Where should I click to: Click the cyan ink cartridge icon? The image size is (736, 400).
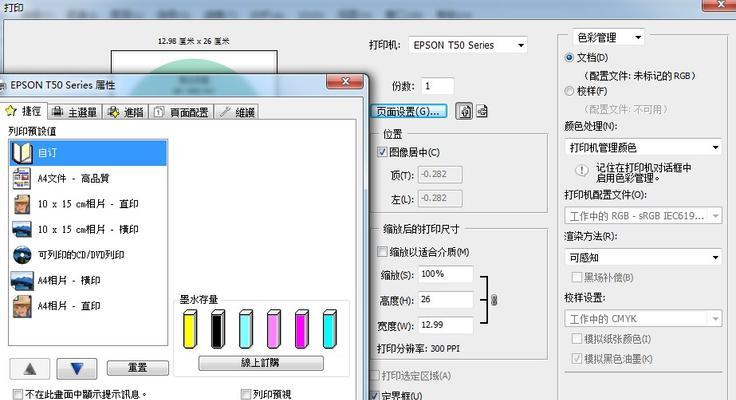(x=330, y=329)
